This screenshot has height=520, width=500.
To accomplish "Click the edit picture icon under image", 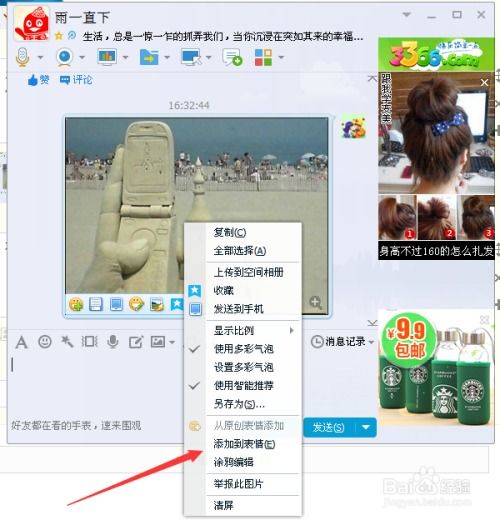I will coord(157,304).
